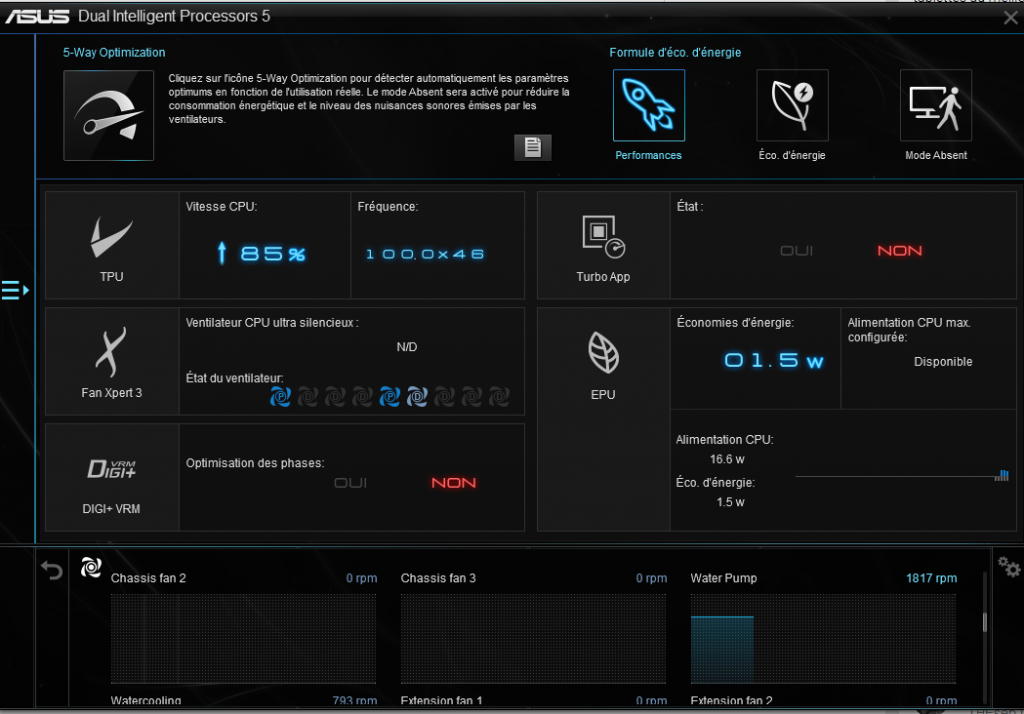Open the Fan Xpert 3 module

point(112,361)
